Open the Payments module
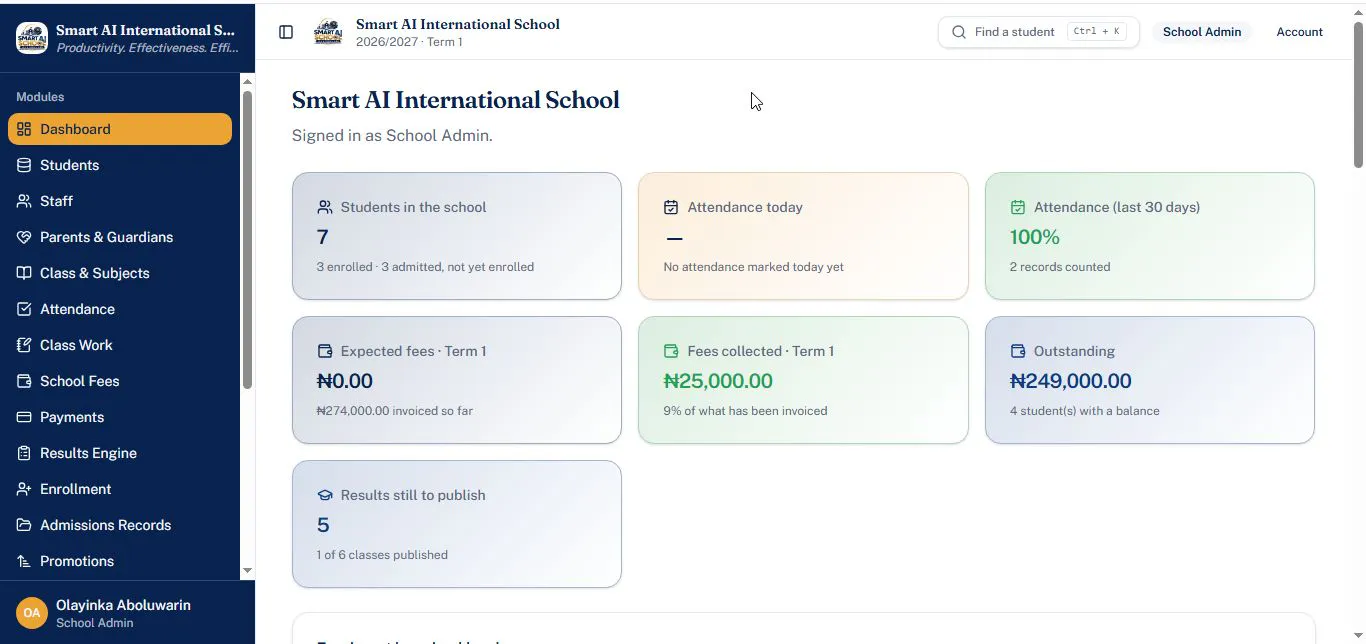 pyautogui.click(x=120, y=417)
